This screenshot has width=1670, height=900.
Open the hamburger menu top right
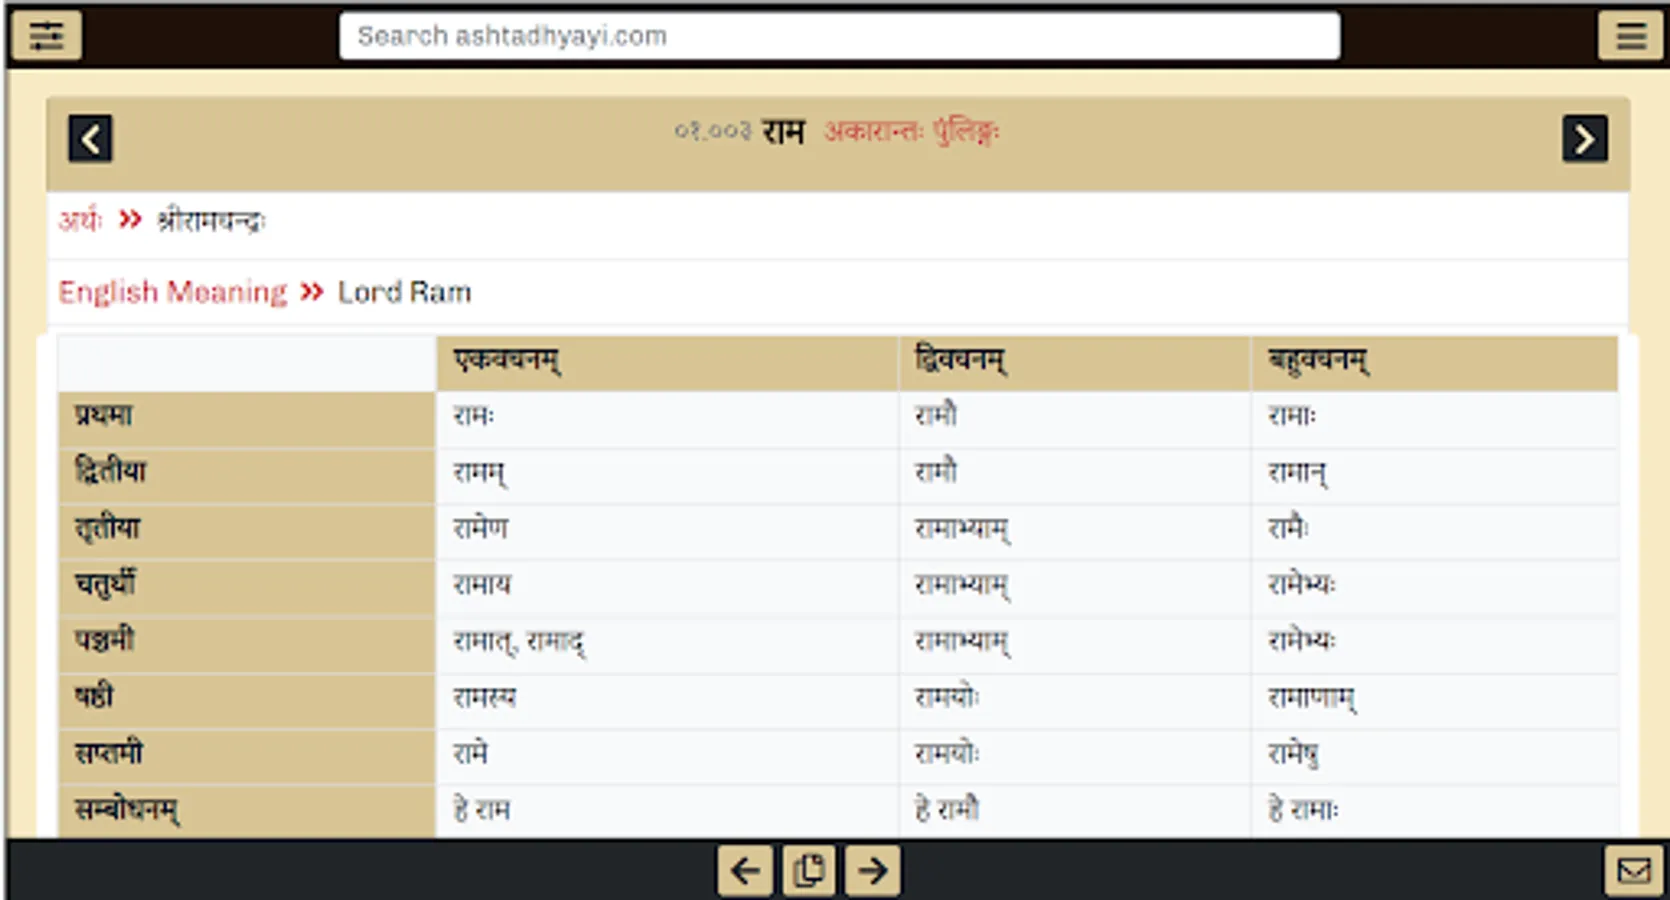[x=1629, y=35]
